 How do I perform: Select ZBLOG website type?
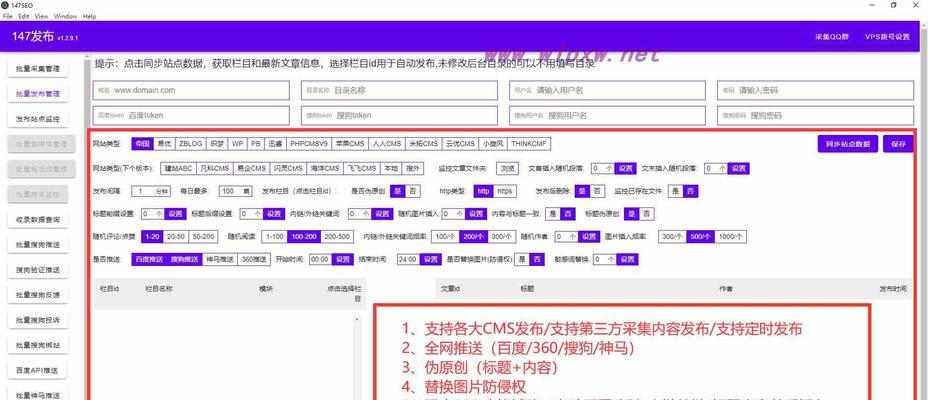(x=191, y=144)
